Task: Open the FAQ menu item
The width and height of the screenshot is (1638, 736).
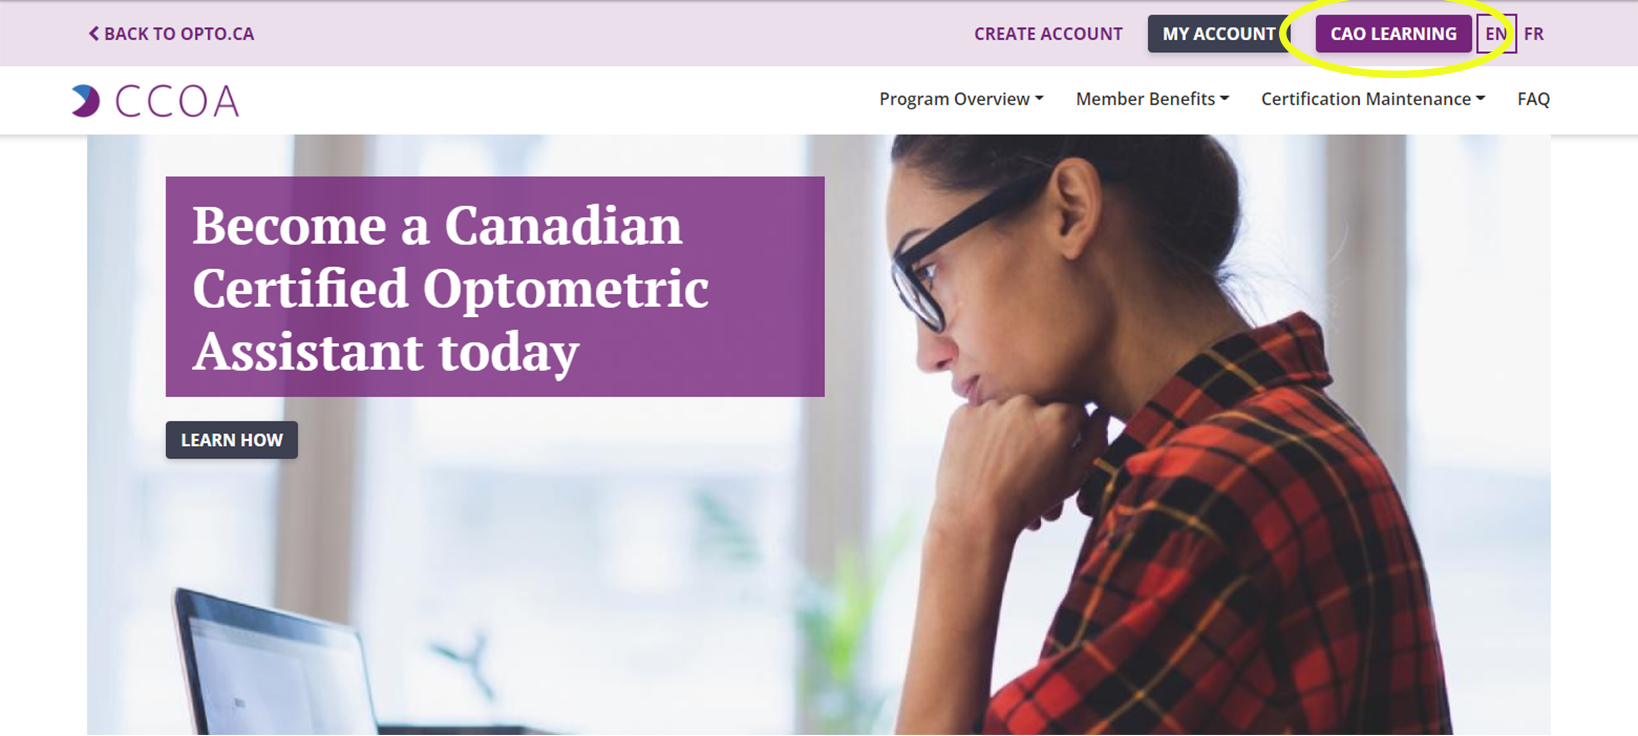Action: pos(1533,99)
